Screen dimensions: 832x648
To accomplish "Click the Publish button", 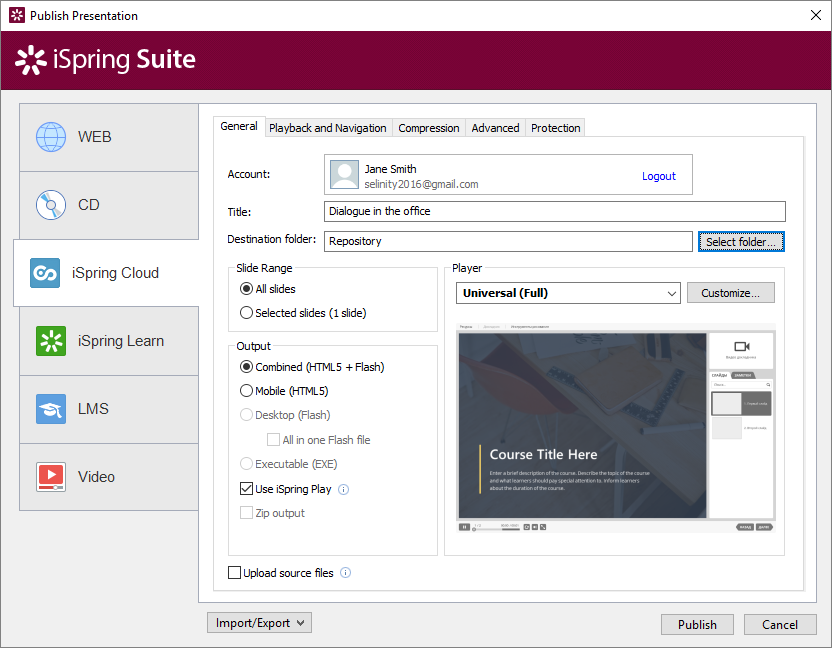I will click(x=697, y=624).
